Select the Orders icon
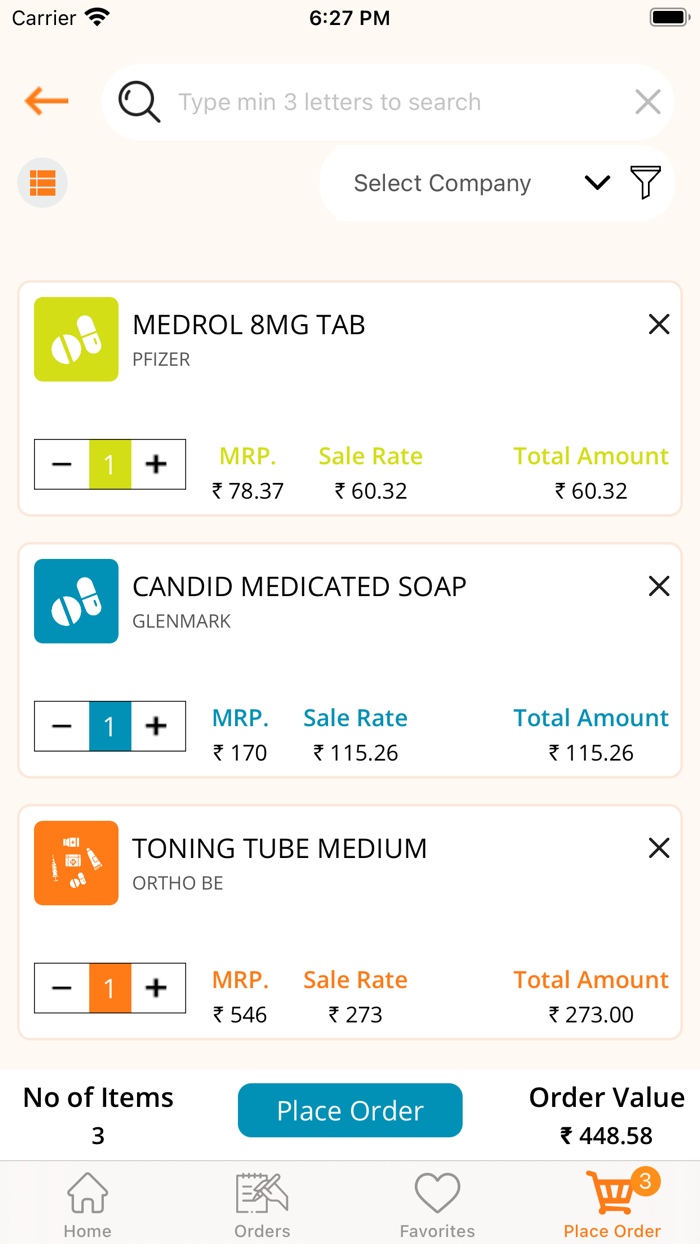This screenshot has height=1244, width=700. coord(262,1203)
